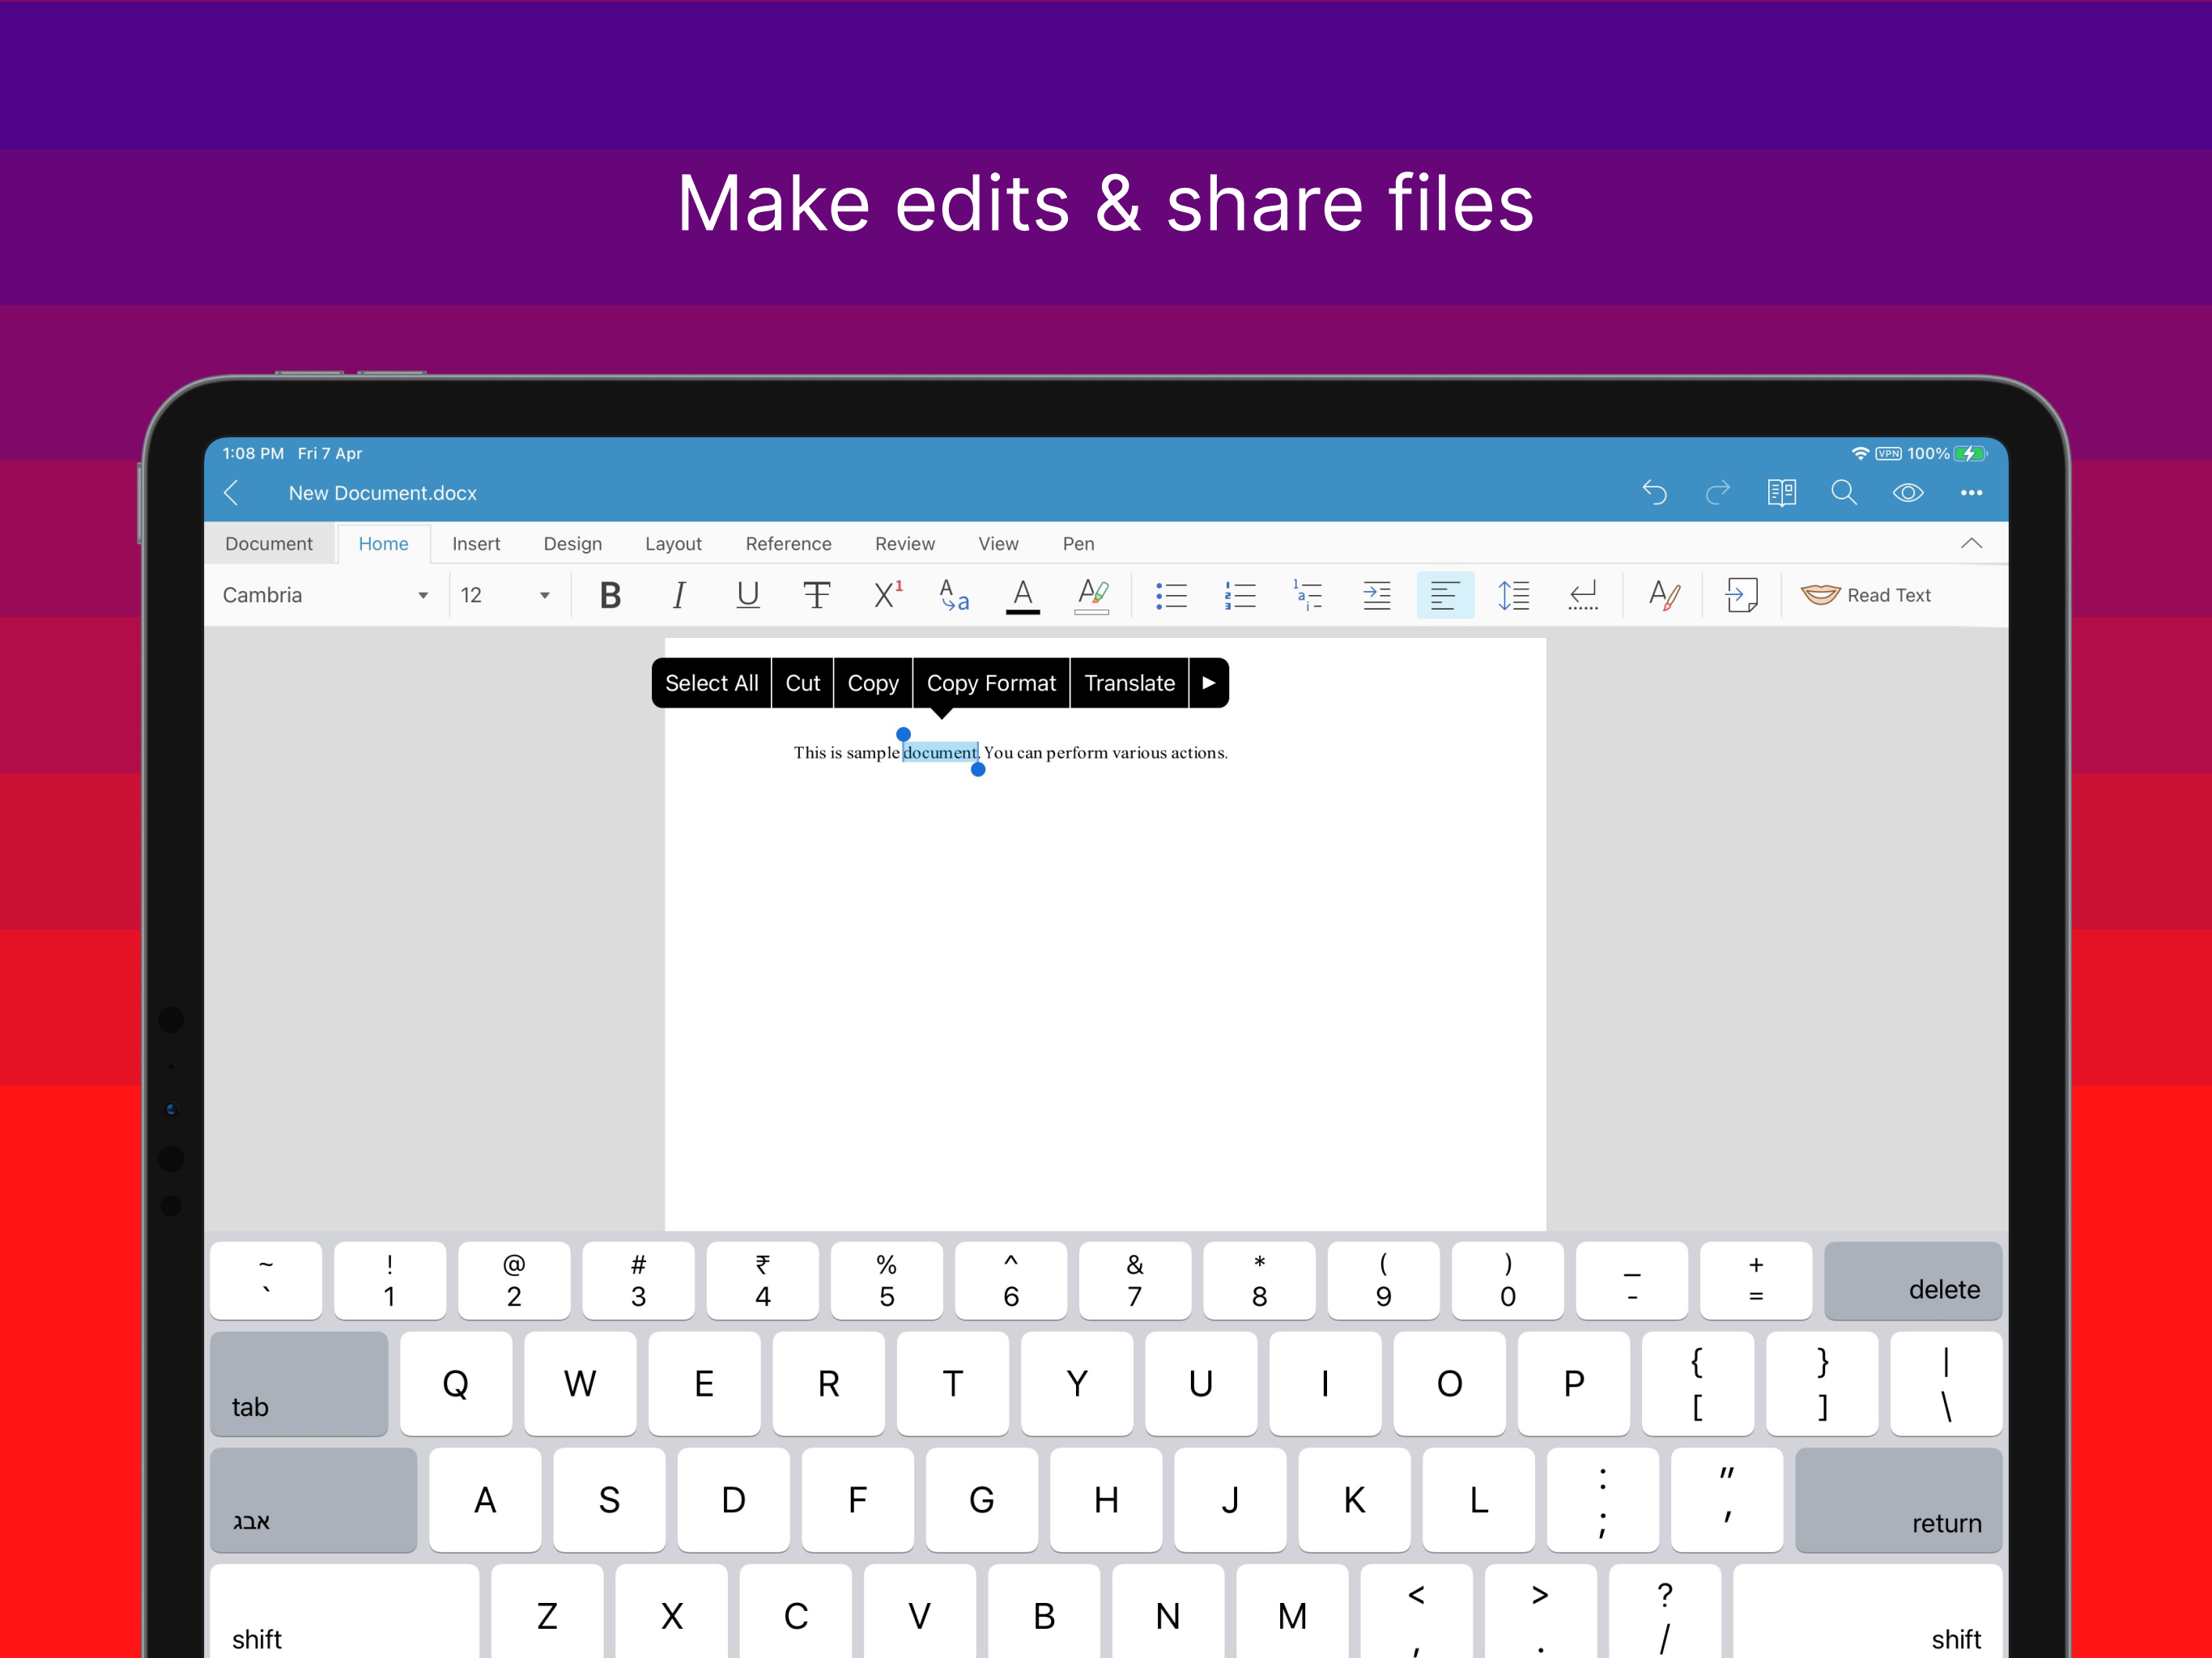2212x1658 pixels.
Task: Toggle Italic formatting
Action: coord(679,595)
